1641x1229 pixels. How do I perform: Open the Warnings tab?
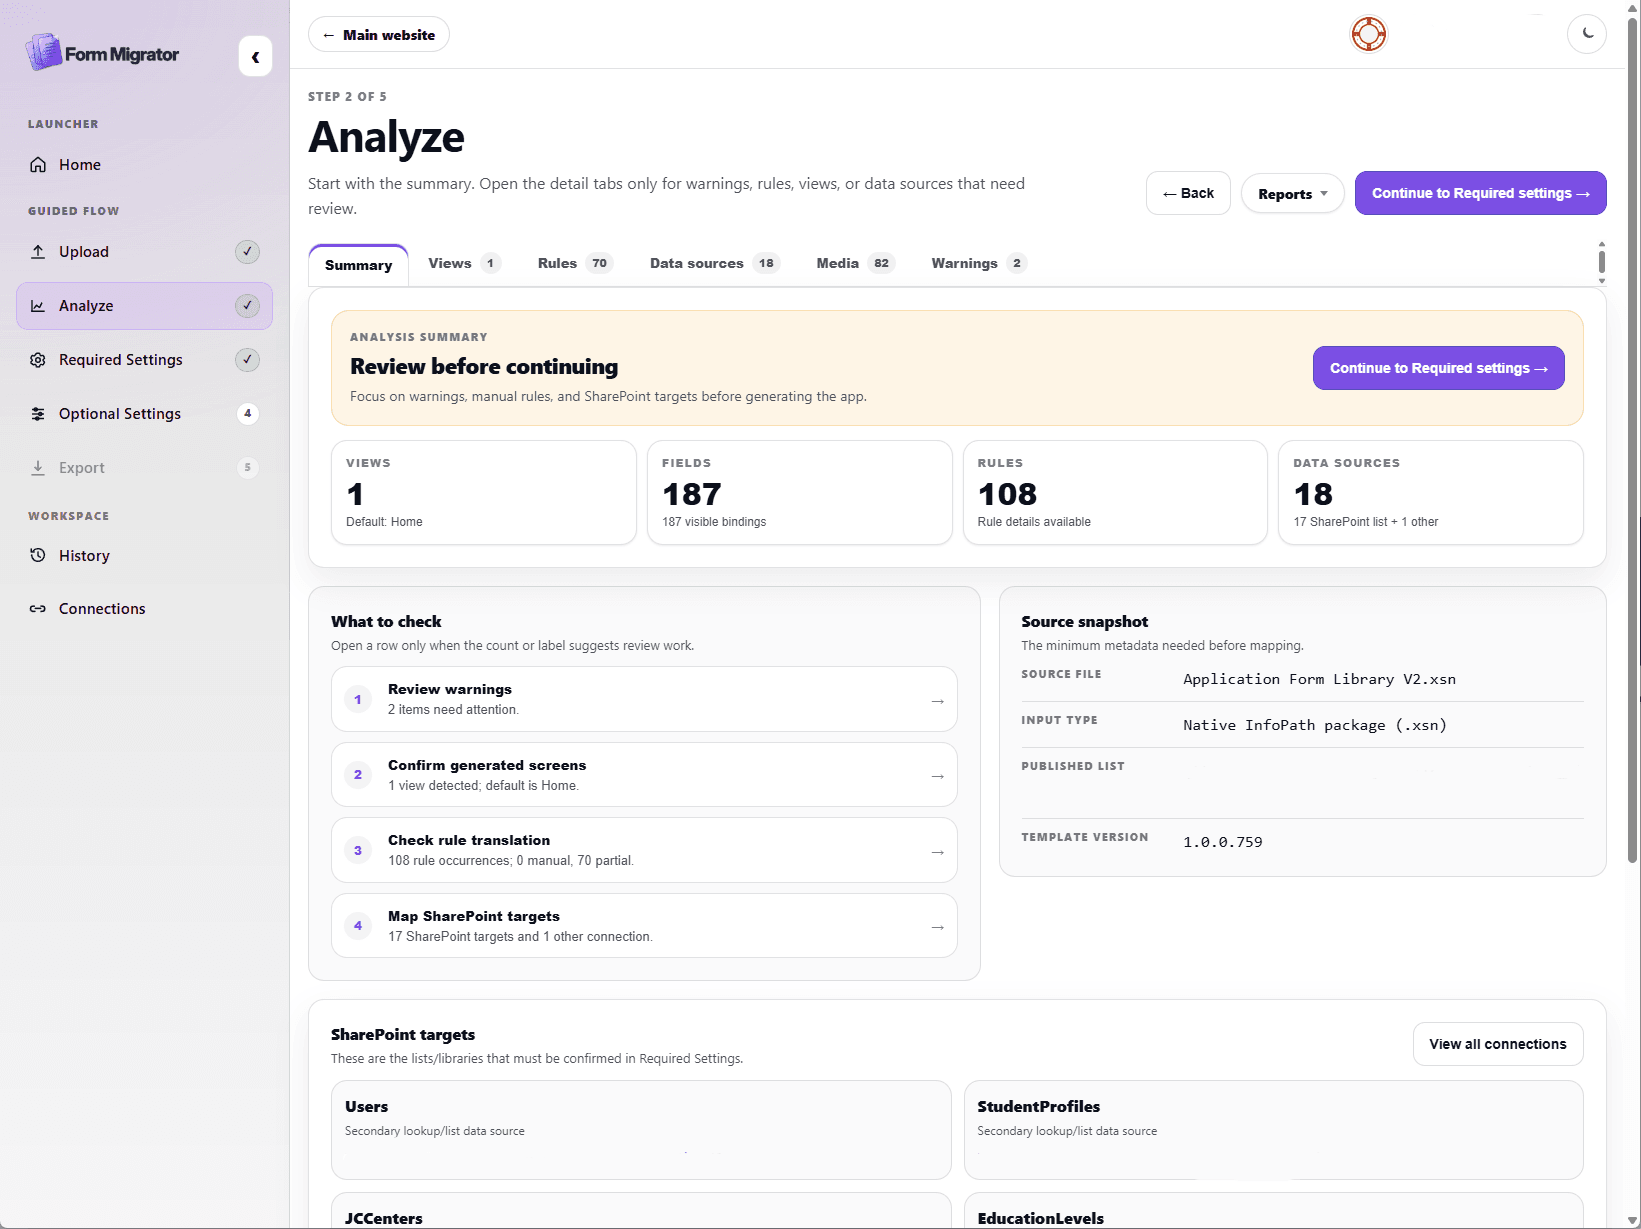(978, 264)
